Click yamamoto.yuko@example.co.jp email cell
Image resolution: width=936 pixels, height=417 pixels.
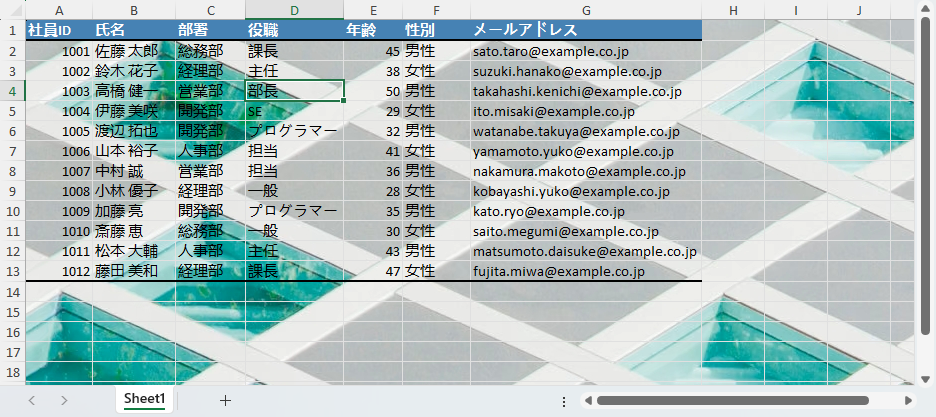pos(586,152)
